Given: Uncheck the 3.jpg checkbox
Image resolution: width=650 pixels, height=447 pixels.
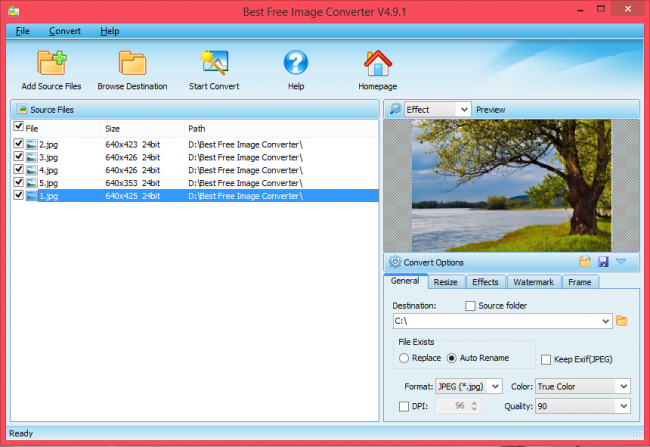Looking at the screenshot, I should tap(18, 156).
